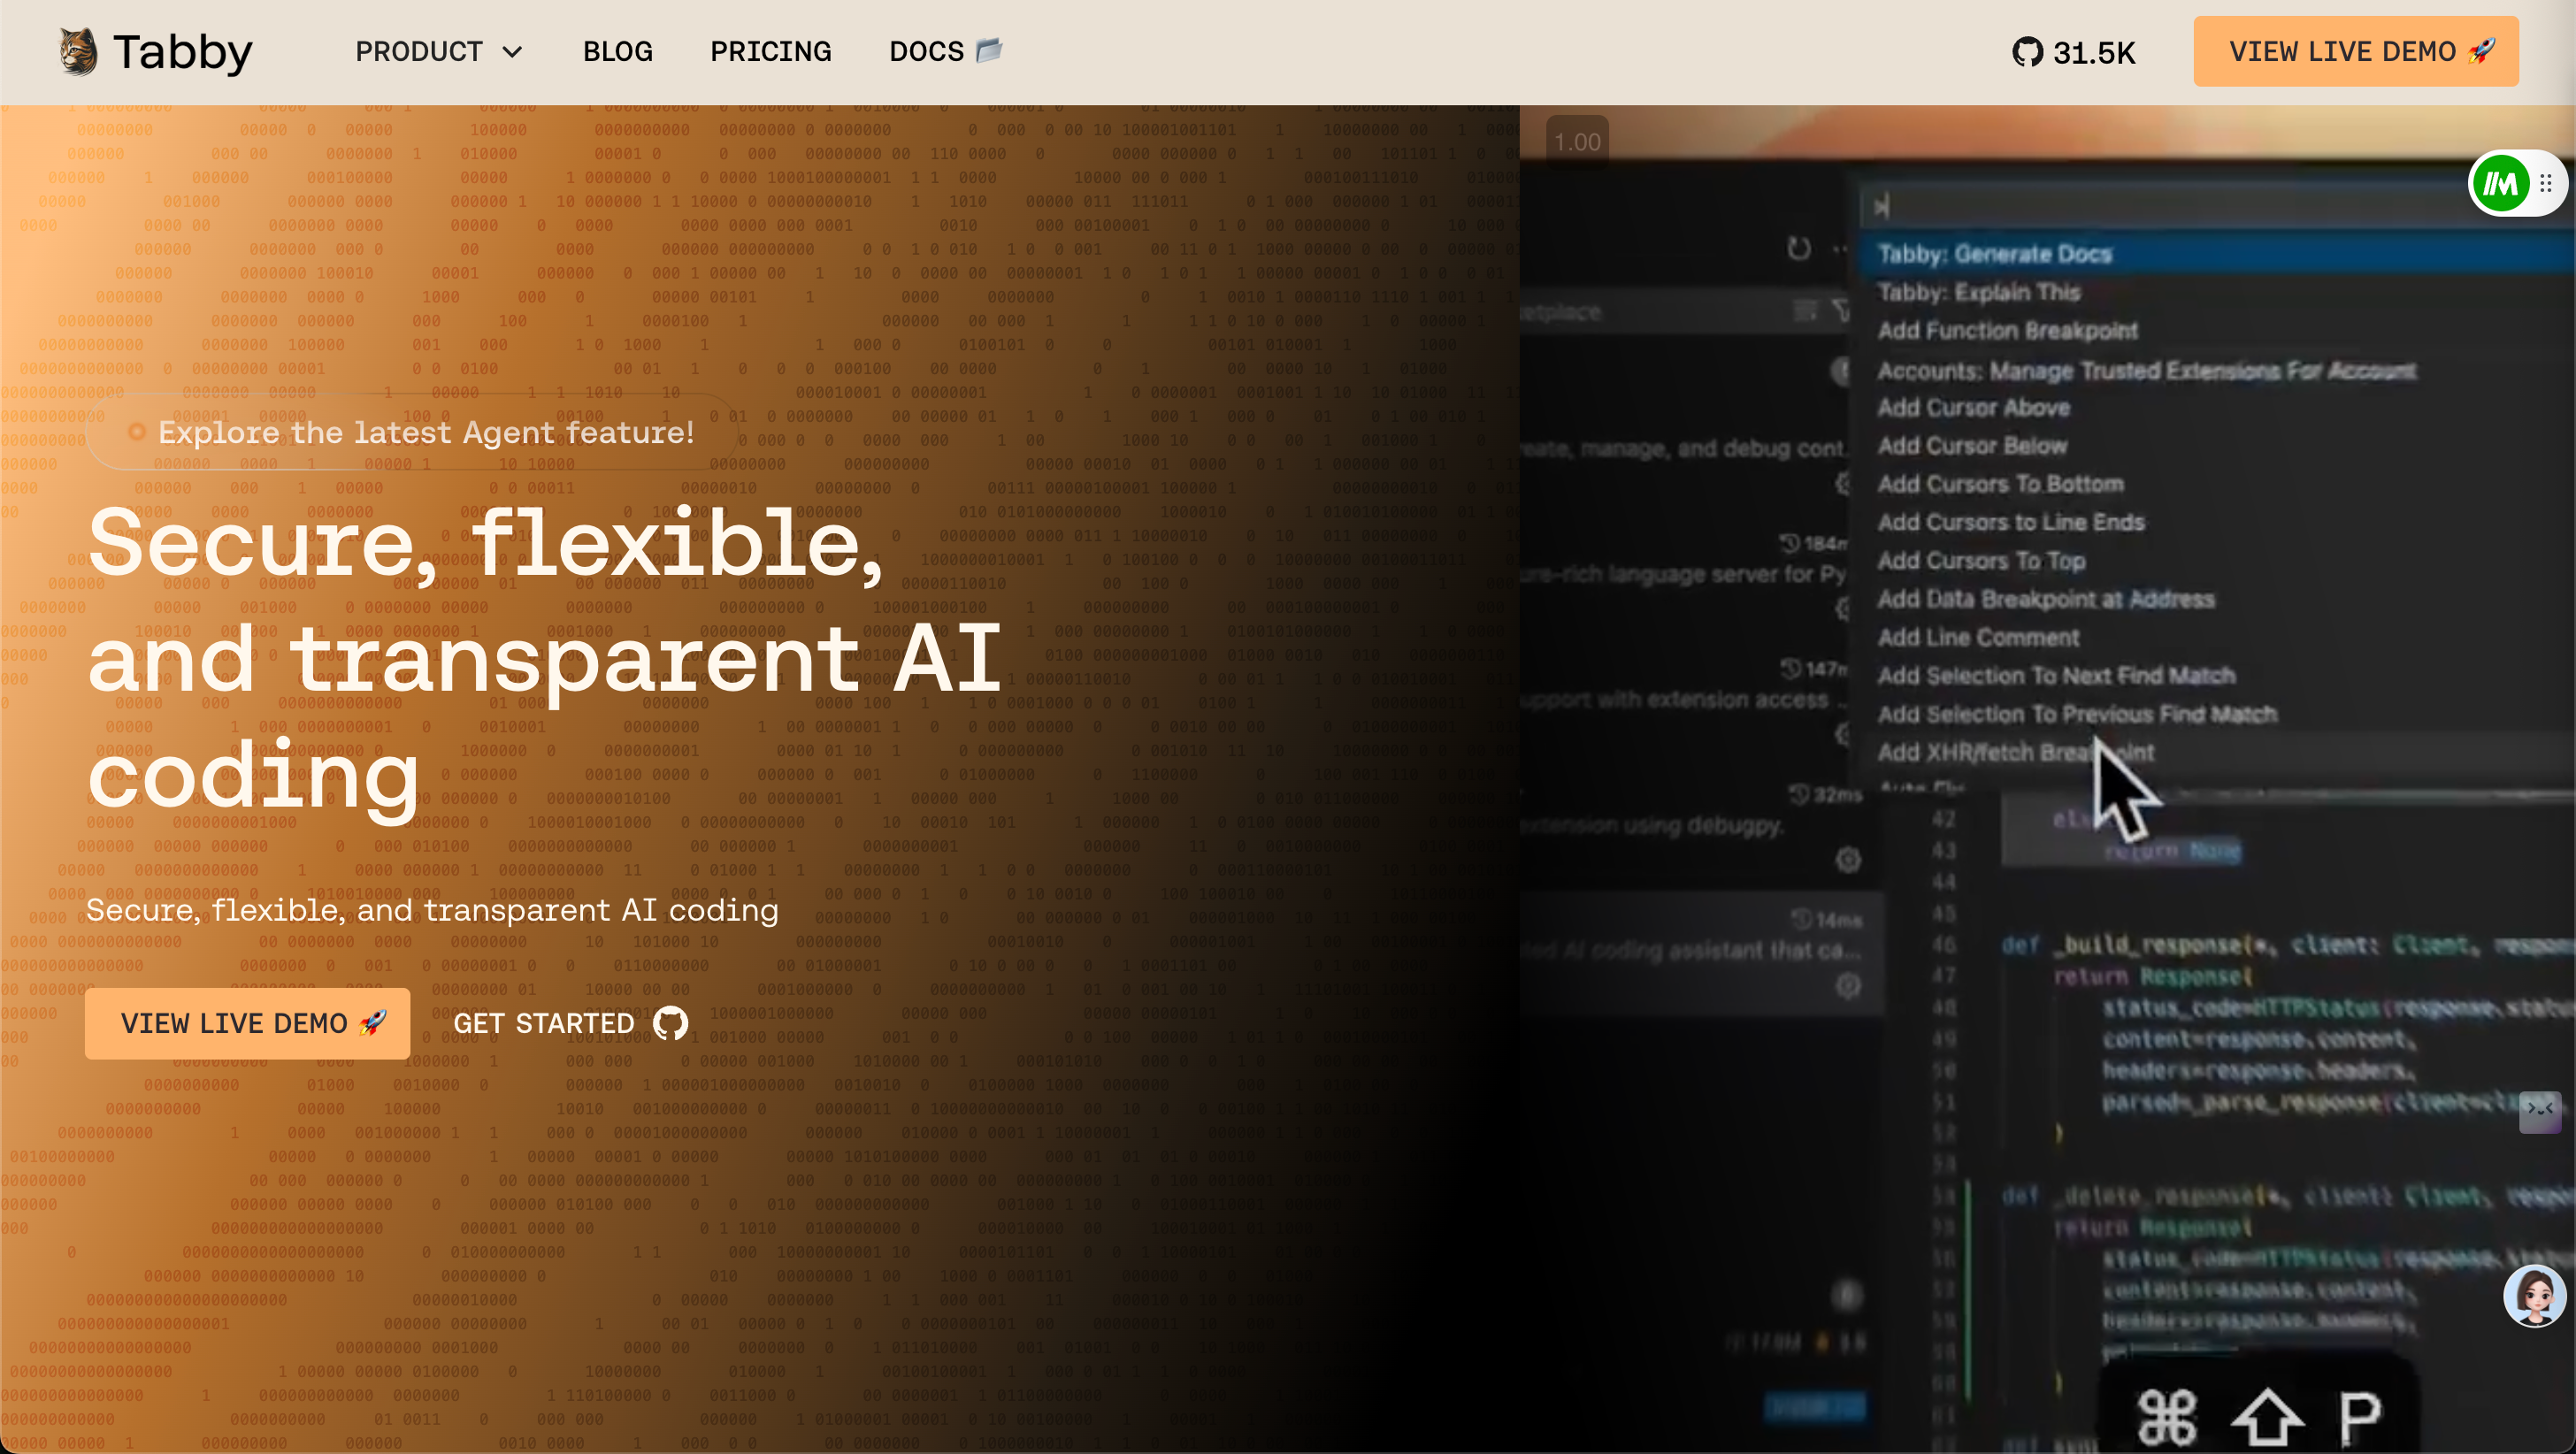
Task: Click the refresh icon in video sidebar
Action: (x=1799, y=248)
